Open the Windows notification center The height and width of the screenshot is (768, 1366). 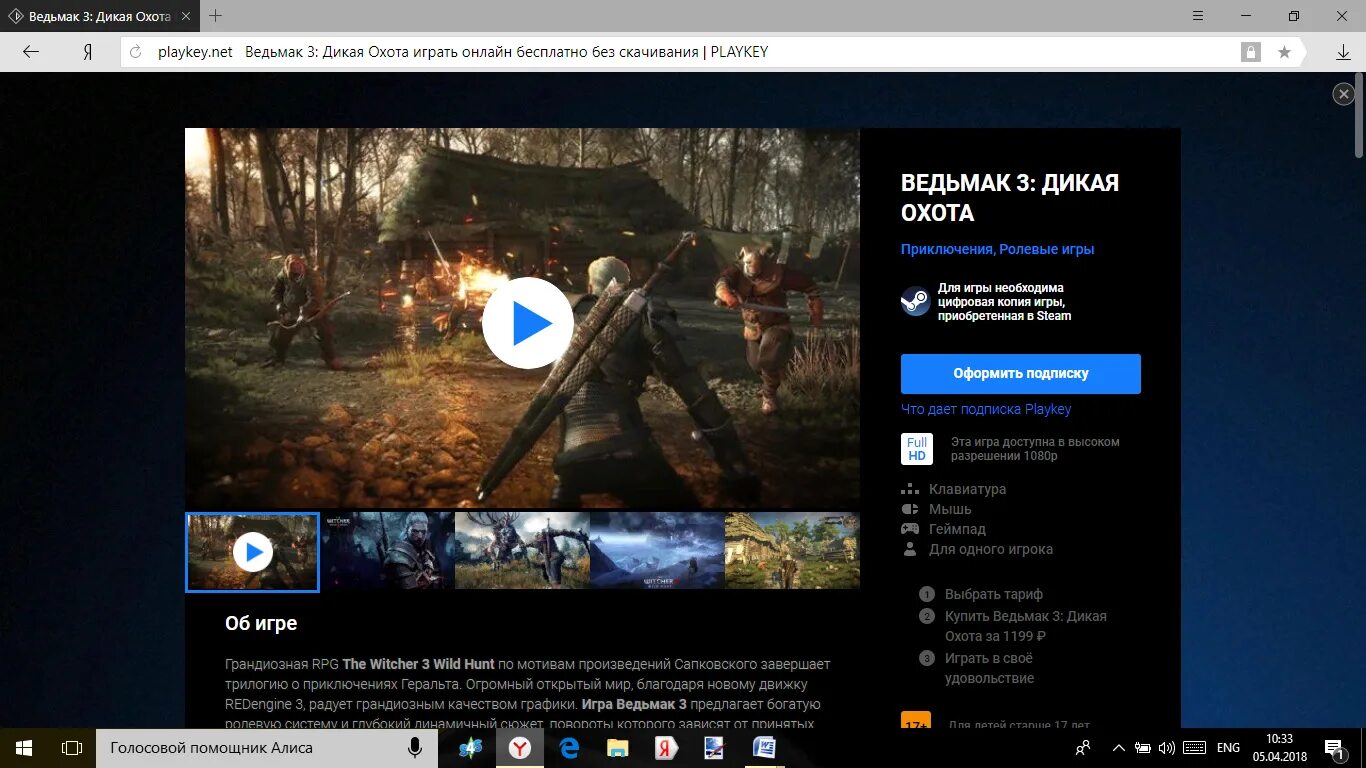click(x=1334, y=748)
